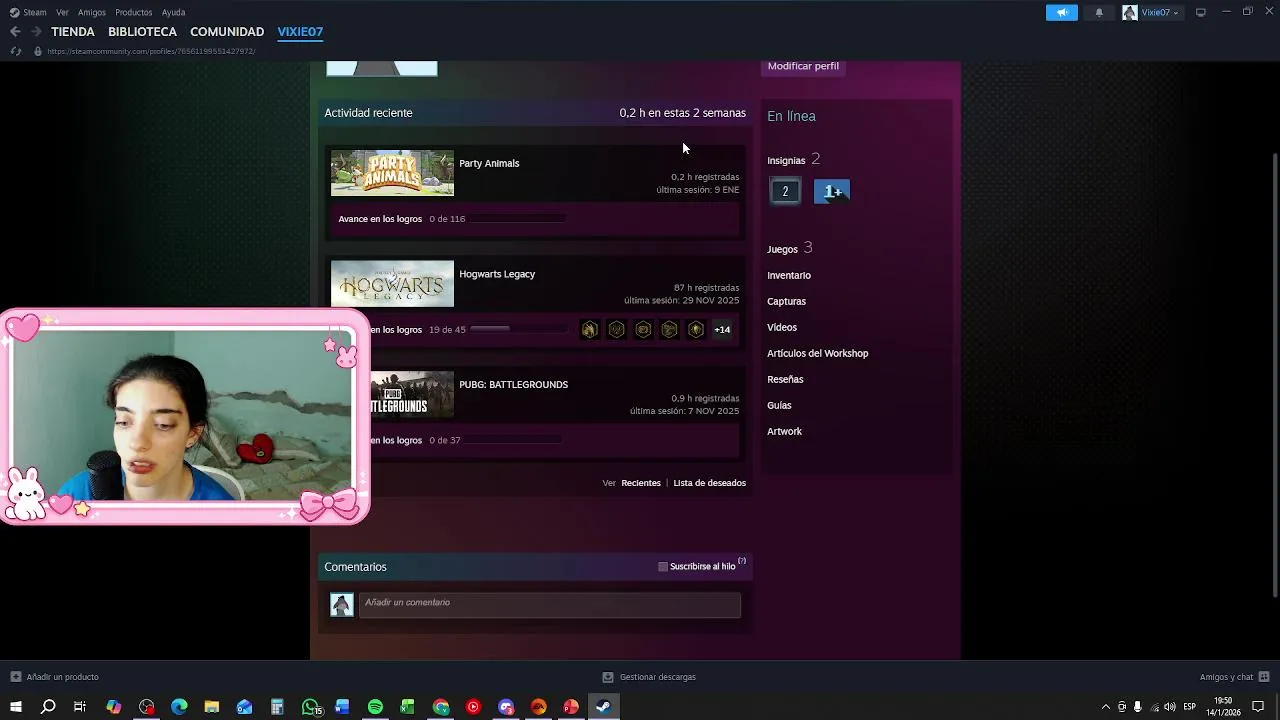
Task: Click the third Hogwarts Legacy achievement icon
Action: [643, 329]
